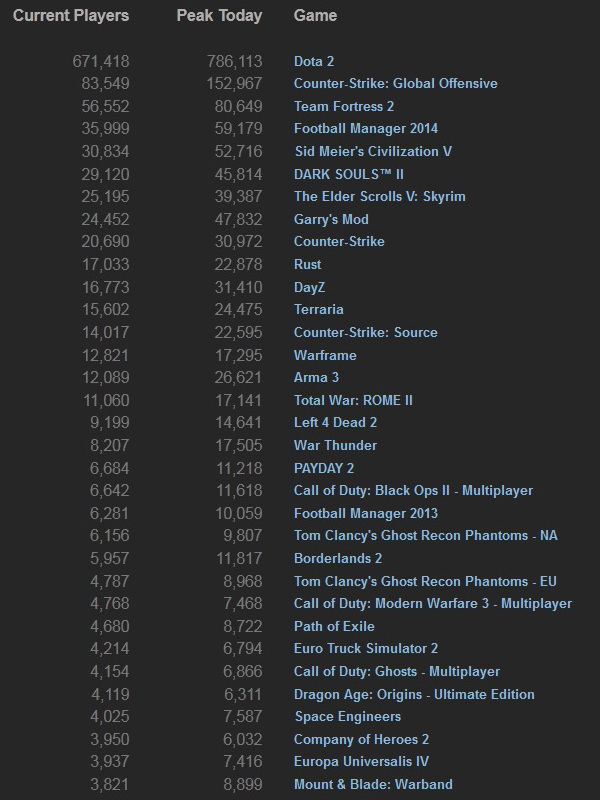Open the Dota 2 game link
The image size is (600, 800).
coord(314,61)
